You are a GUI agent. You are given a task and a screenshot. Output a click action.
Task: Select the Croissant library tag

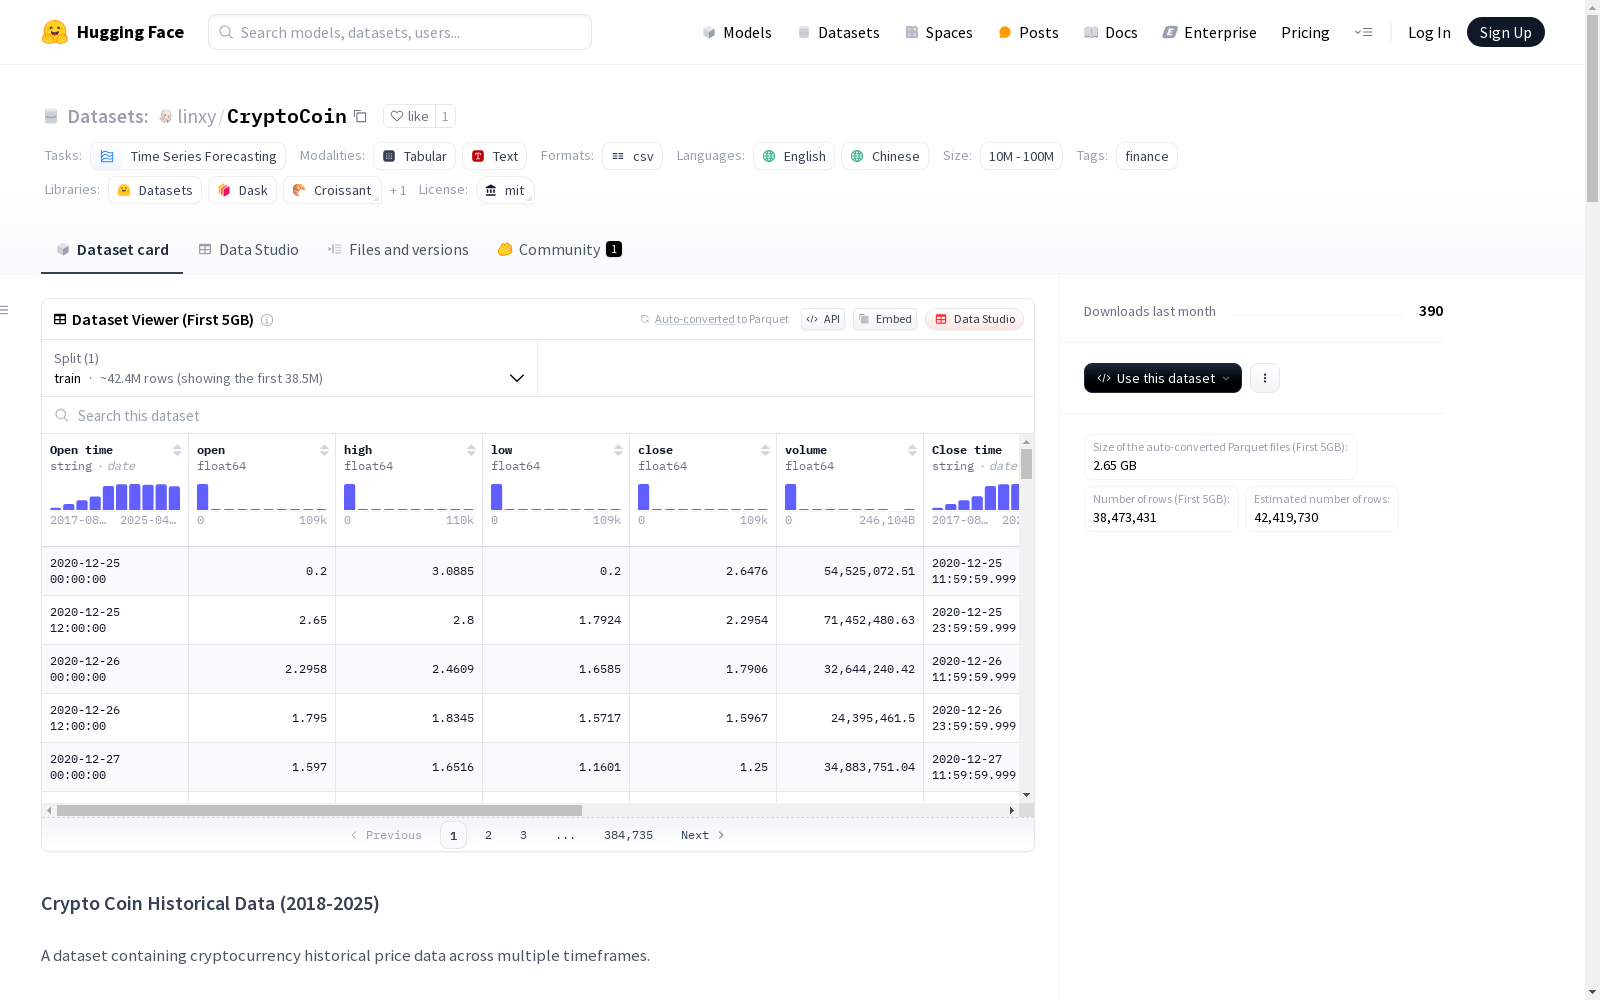[x=332, y=190]
